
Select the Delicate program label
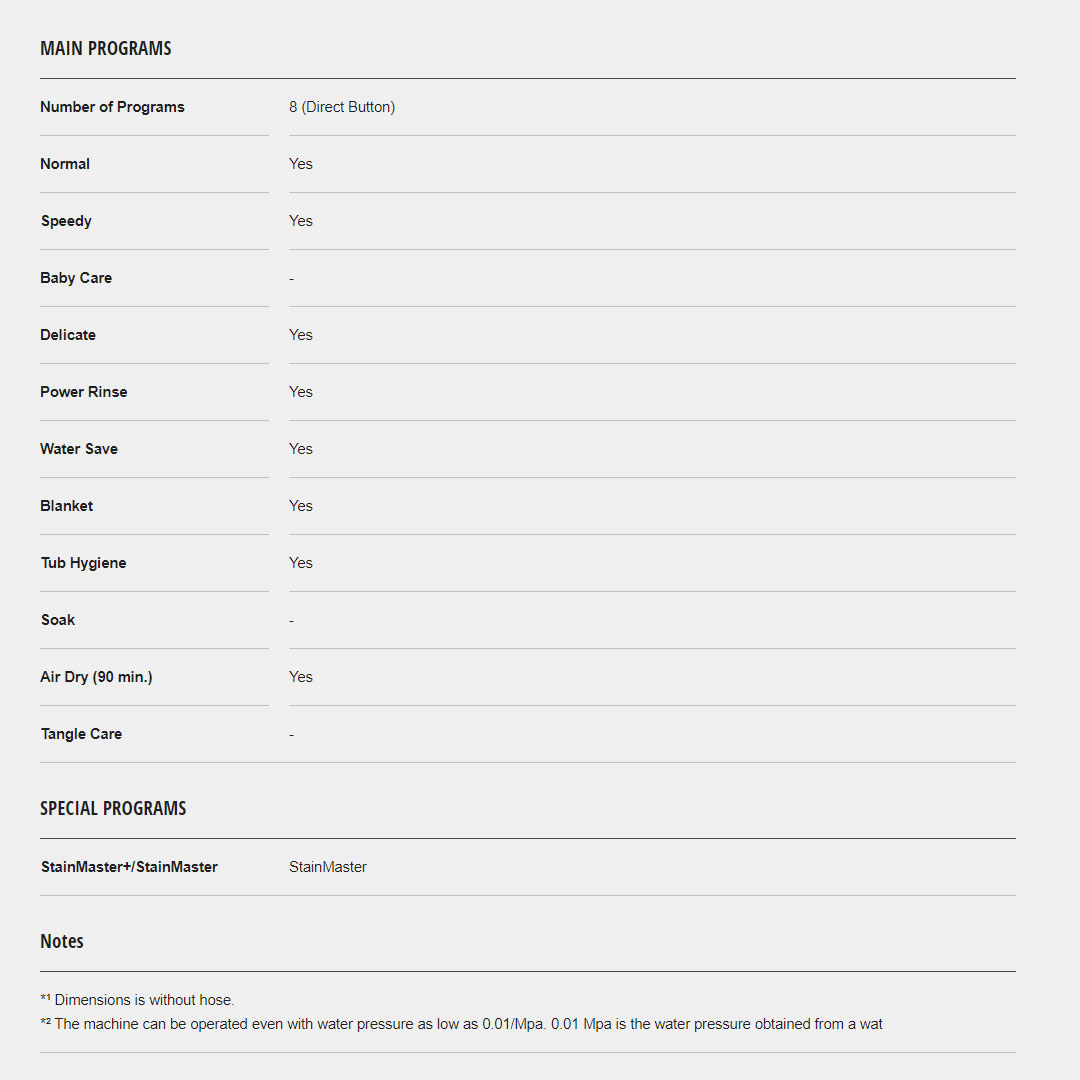pos(68,335)
